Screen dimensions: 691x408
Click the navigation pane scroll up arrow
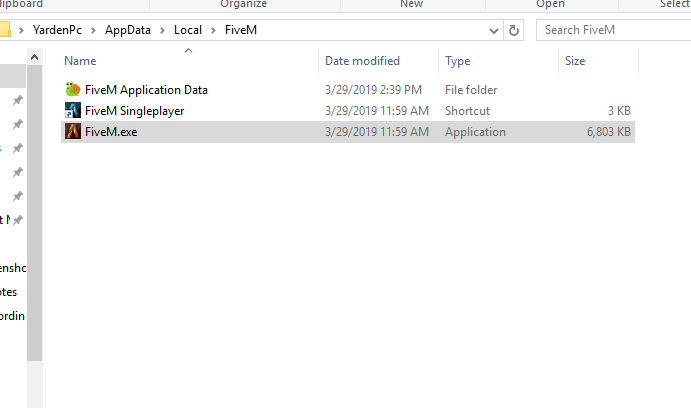click(34, 57)
